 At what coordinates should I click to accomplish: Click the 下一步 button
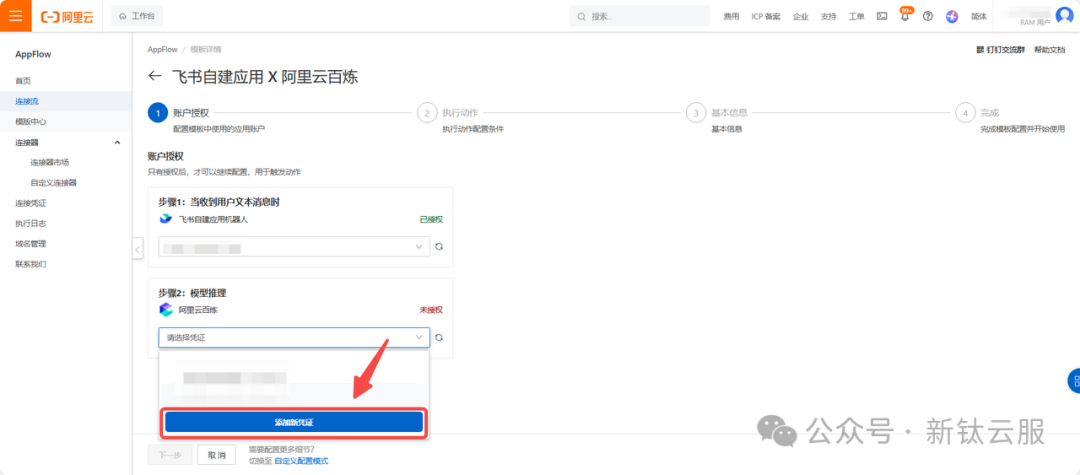pyautogui.click(x=169, y=455)
